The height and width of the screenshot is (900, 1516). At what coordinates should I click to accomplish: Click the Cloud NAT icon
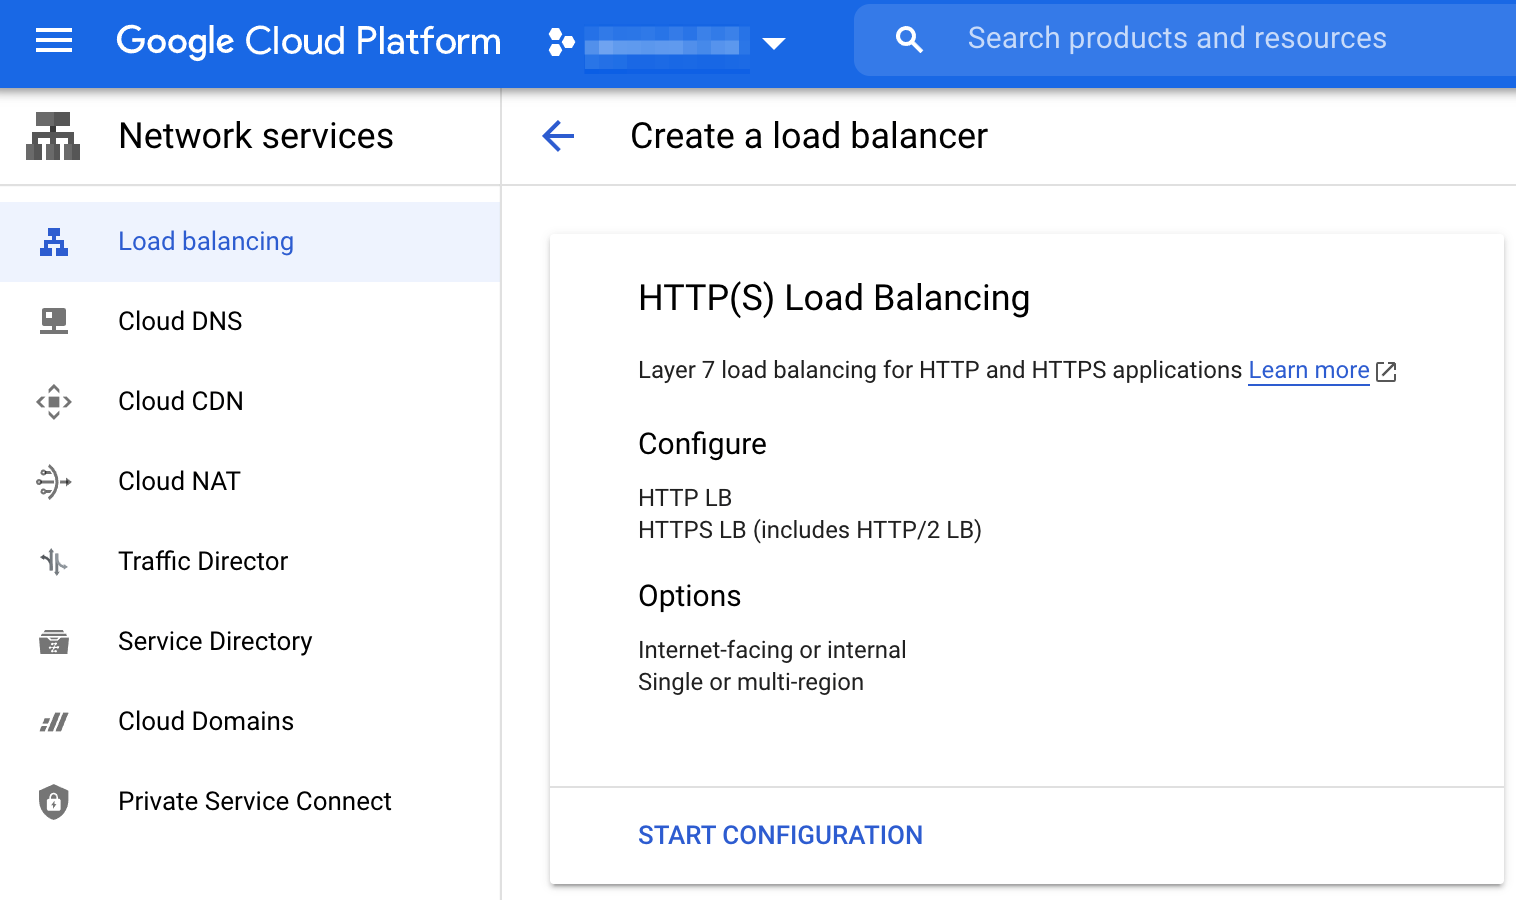54,481
